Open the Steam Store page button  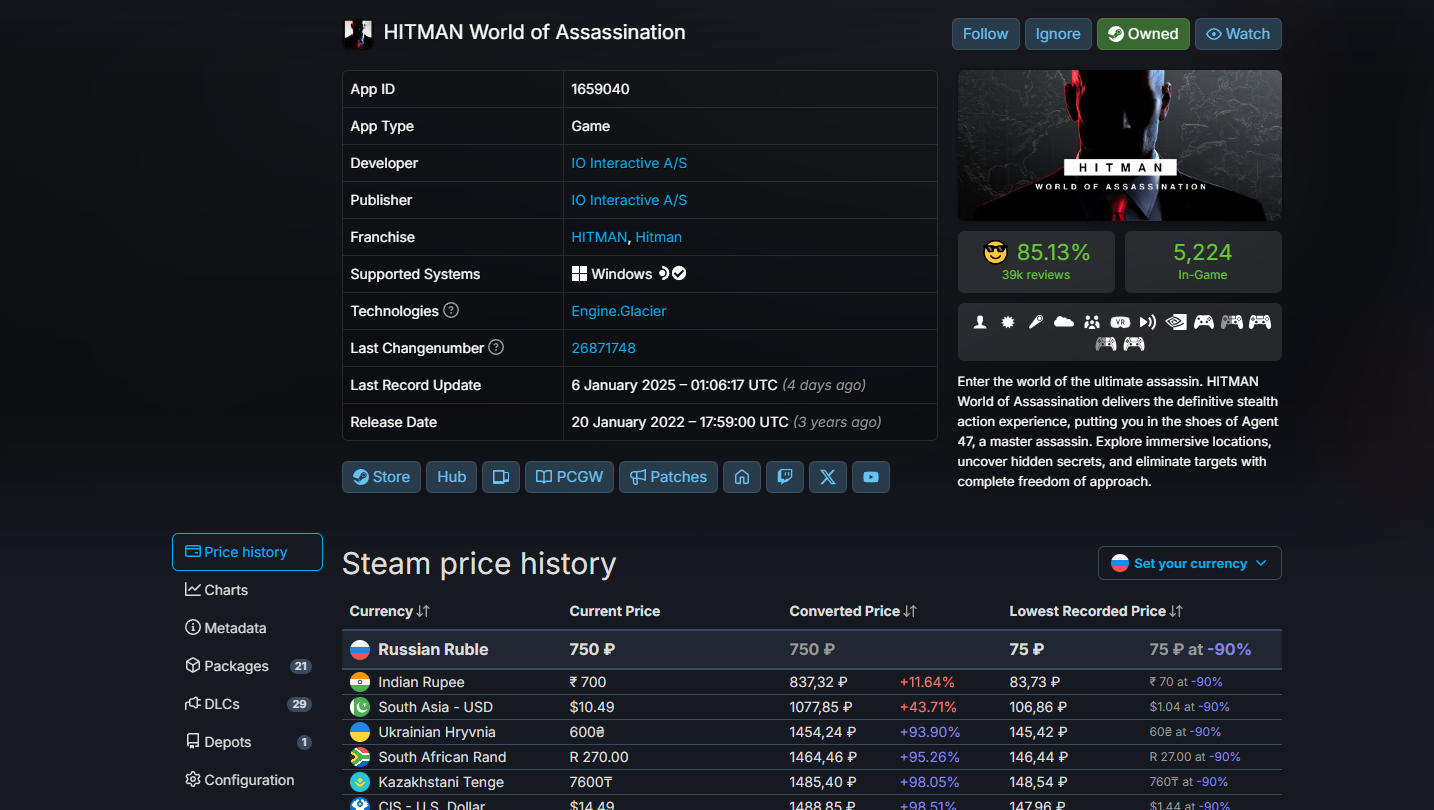pos(381,477)
